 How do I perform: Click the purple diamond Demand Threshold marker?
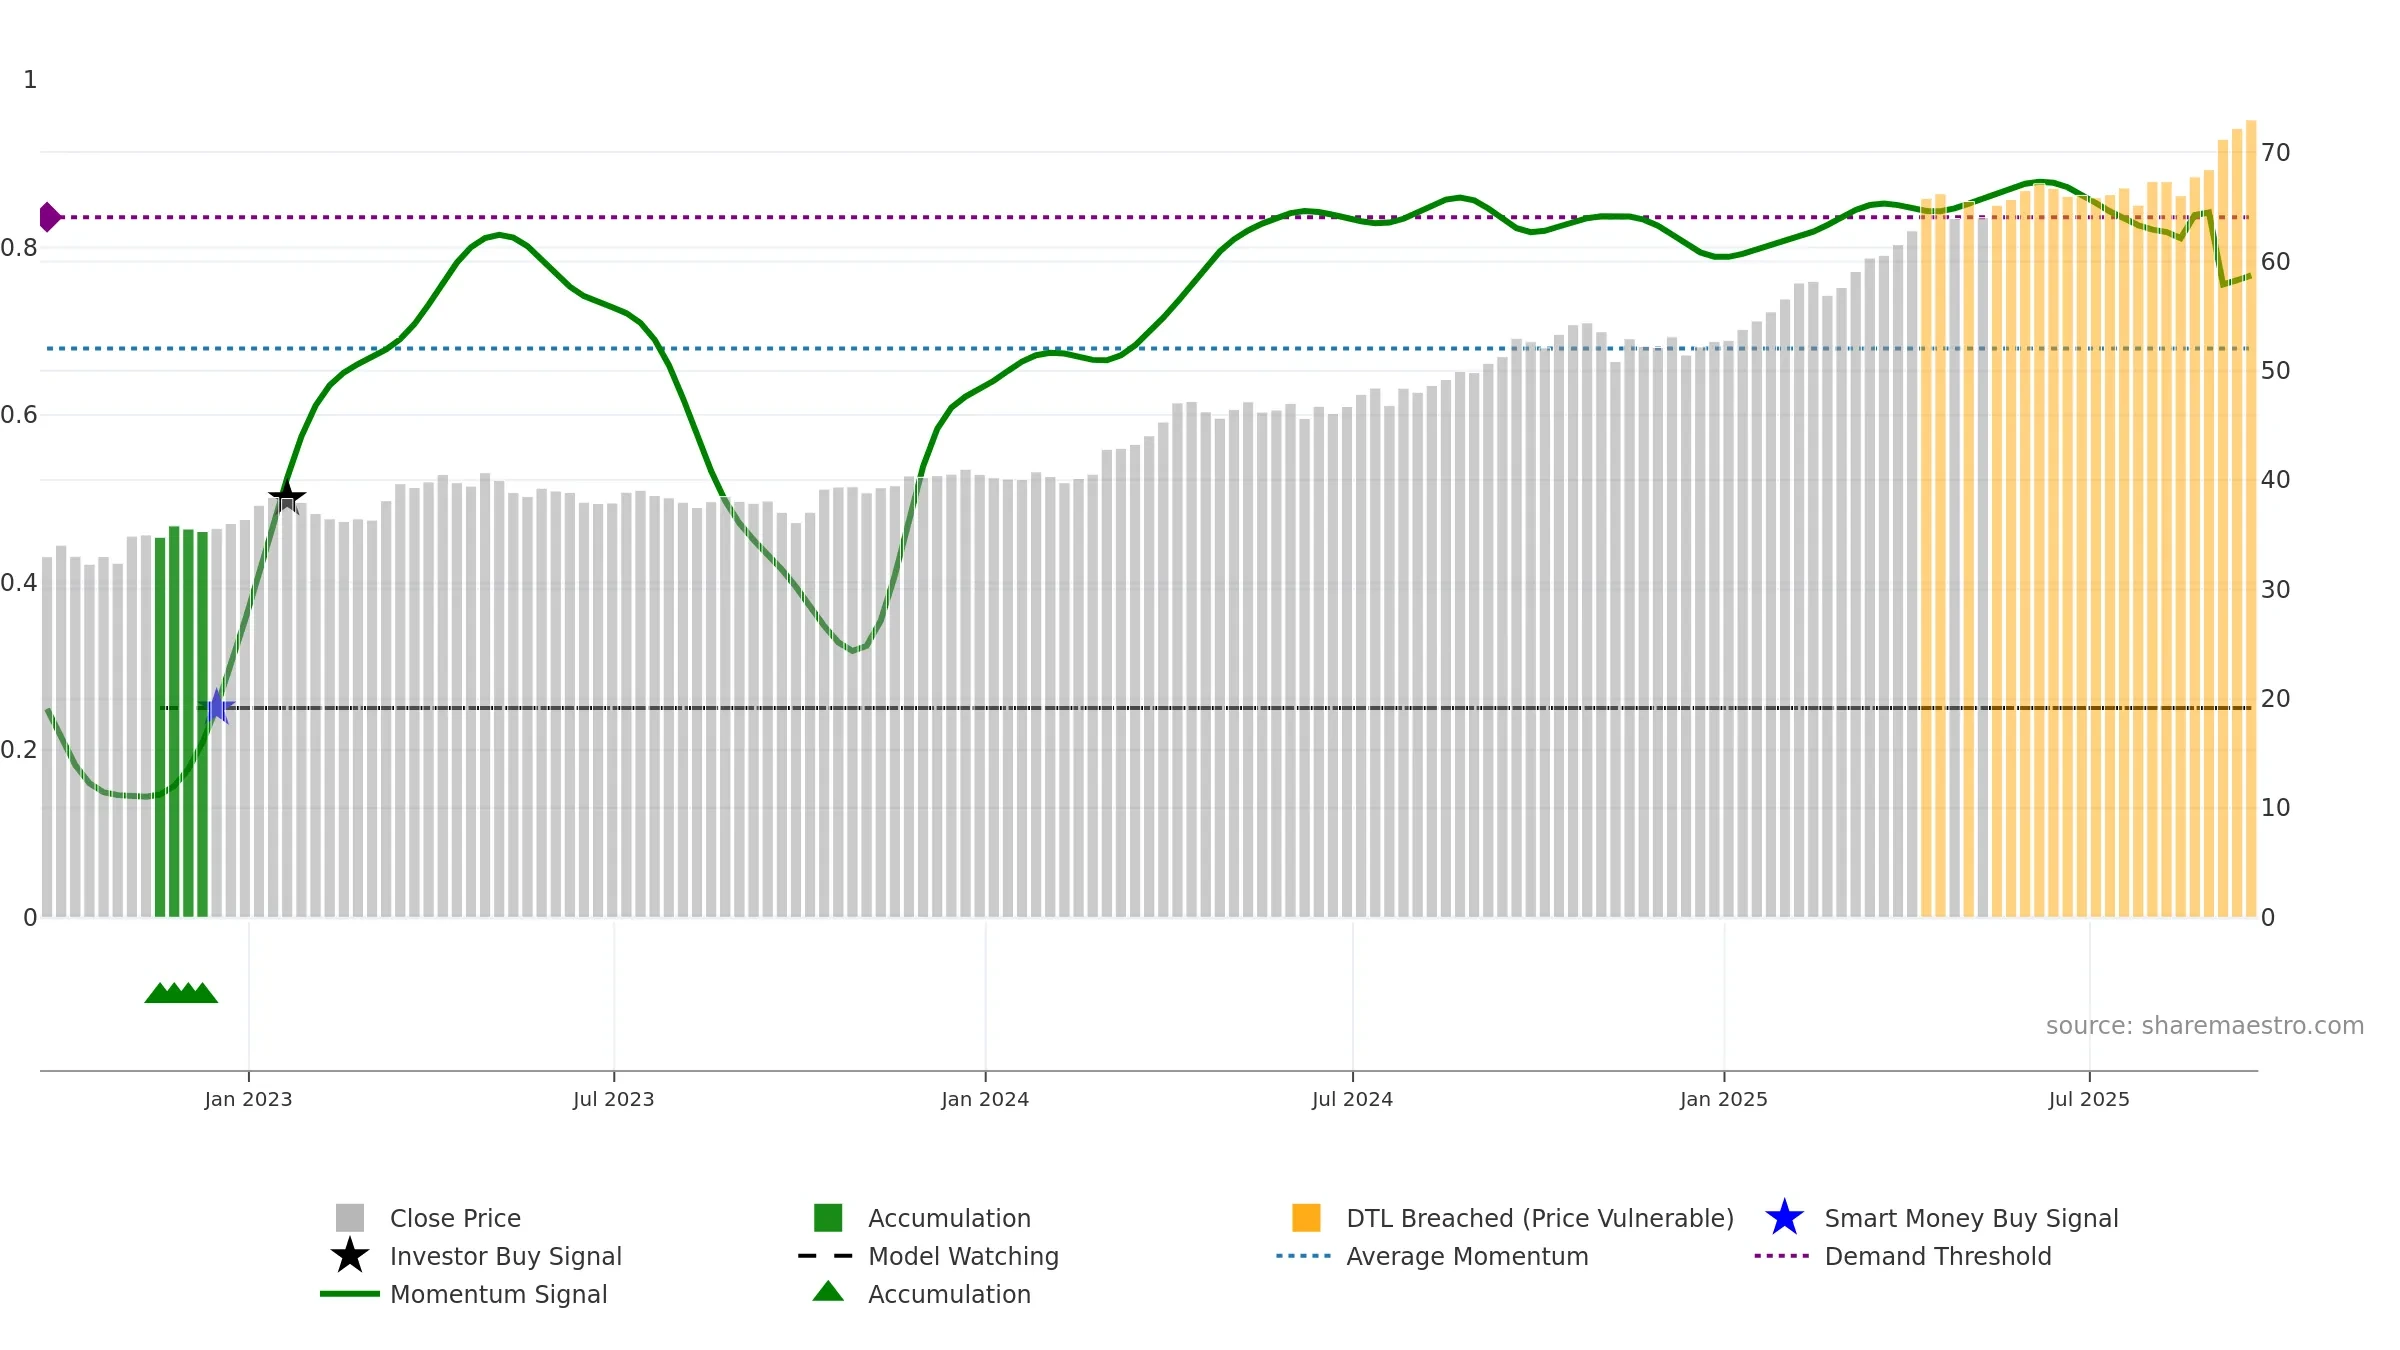49,217
